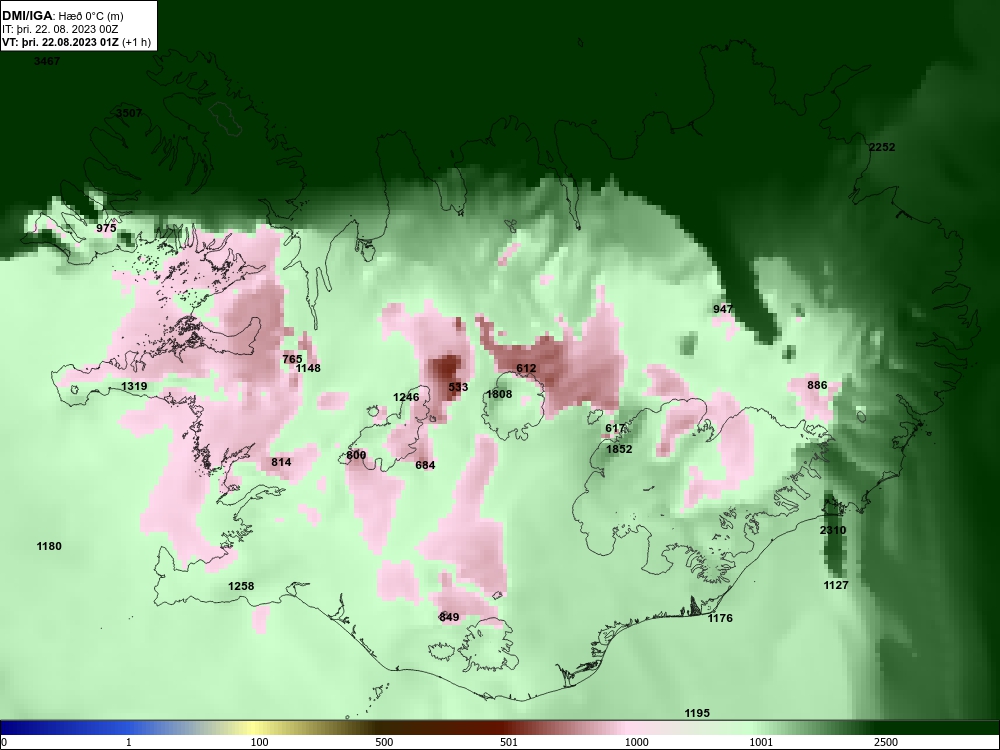The height and width of the screenshot is (750, 1000).
Task: Click the legend label 1001
Action: (x=761, y=742)
